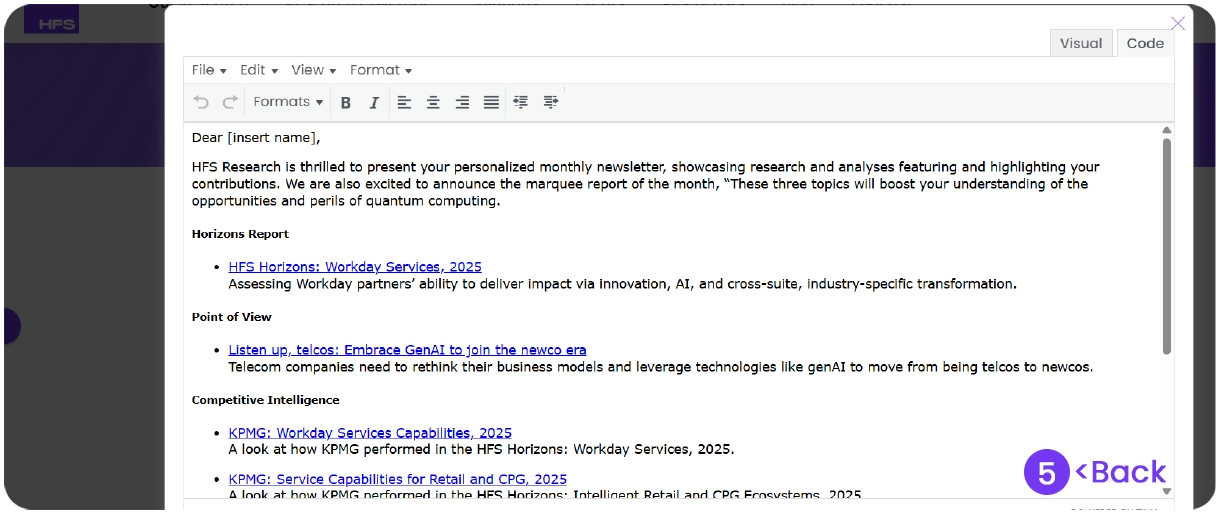Open the File menu
The image size is (1220, 513).
click(x=209, y=70)
